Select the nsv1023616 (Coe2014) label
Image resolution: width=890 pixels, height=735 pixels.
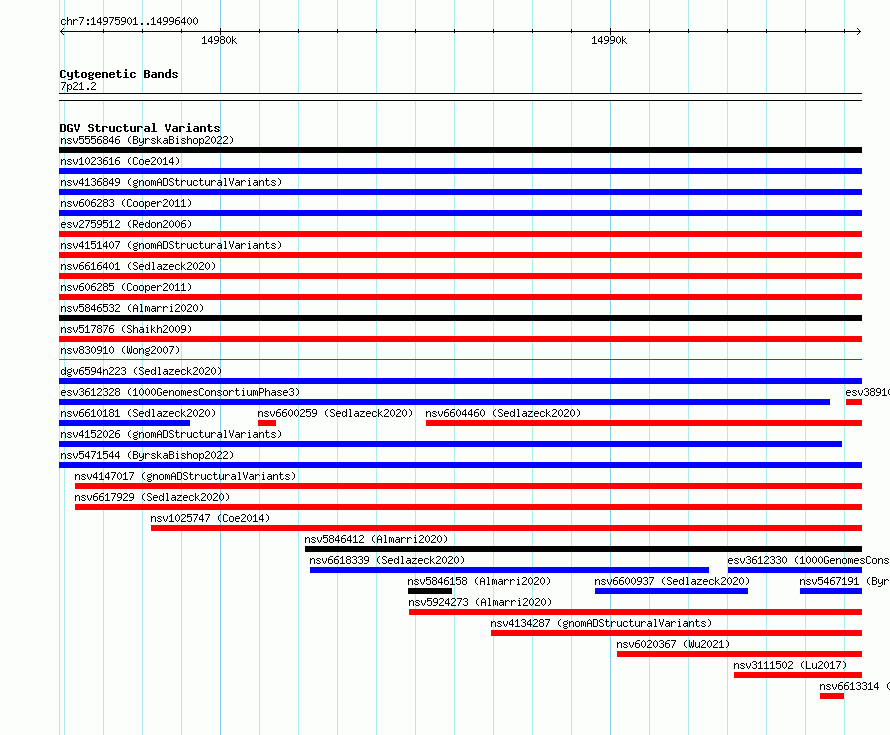click(x=120, y=161)
